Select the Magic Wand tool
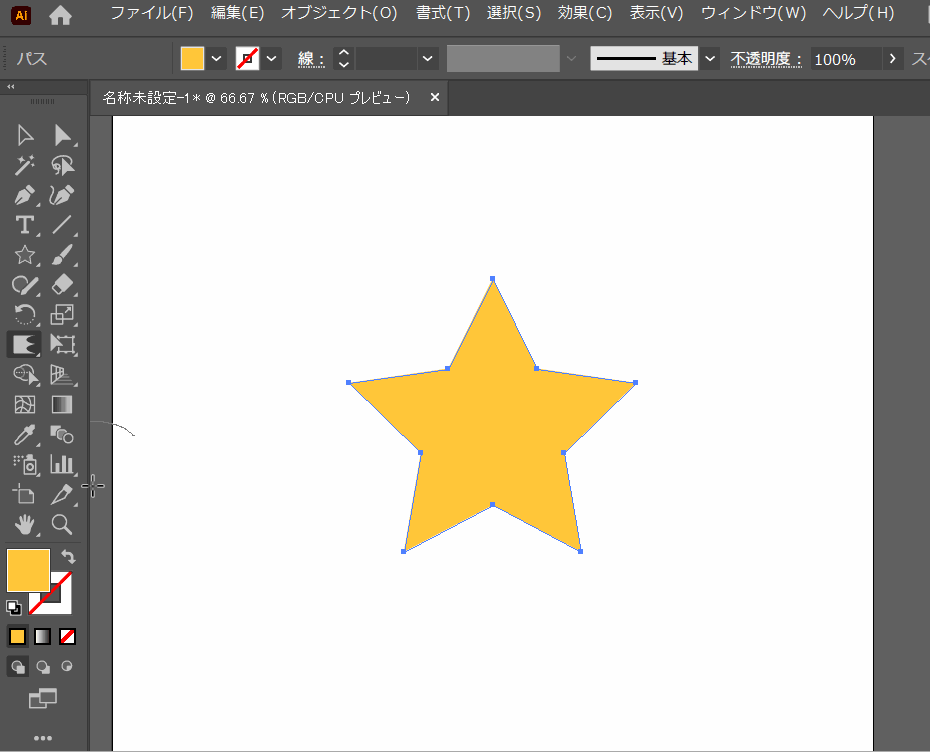 point(24,165)
